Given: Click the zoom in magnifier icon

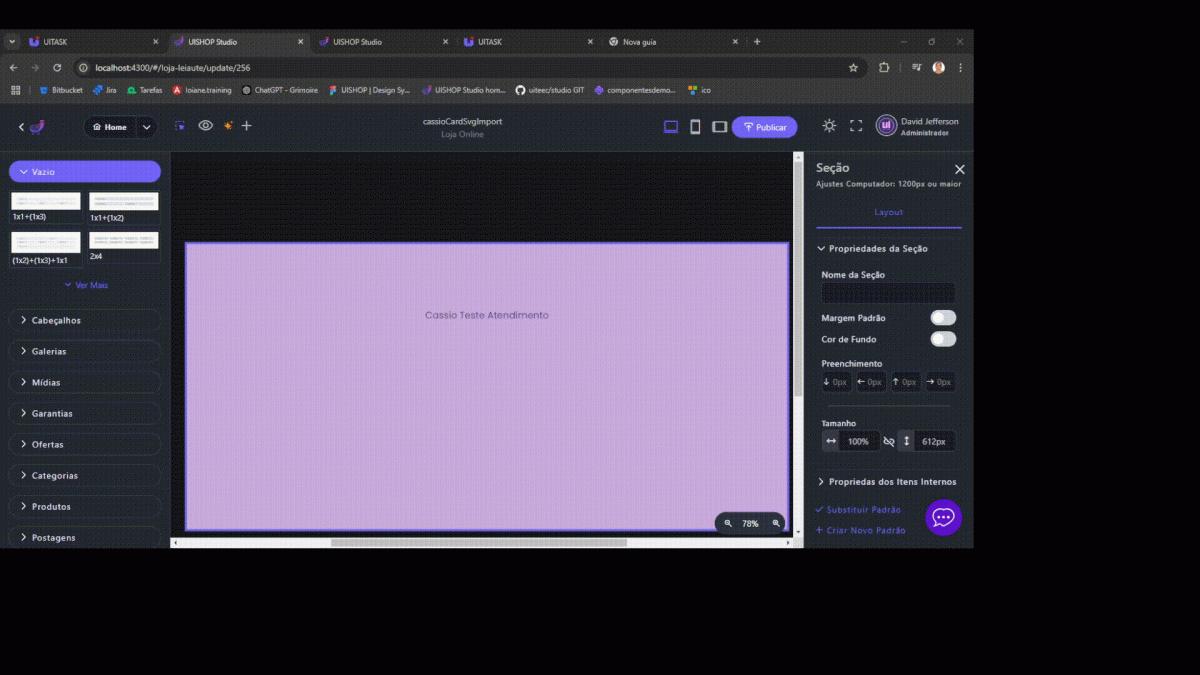Looking at the screenshot, I should coord(776,523).
